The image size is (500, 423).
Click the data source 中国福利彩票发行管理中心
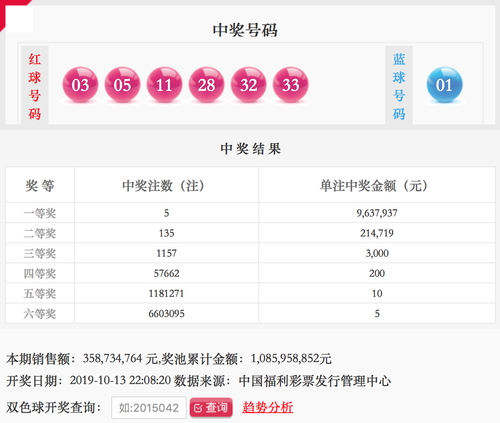point(315,381)
